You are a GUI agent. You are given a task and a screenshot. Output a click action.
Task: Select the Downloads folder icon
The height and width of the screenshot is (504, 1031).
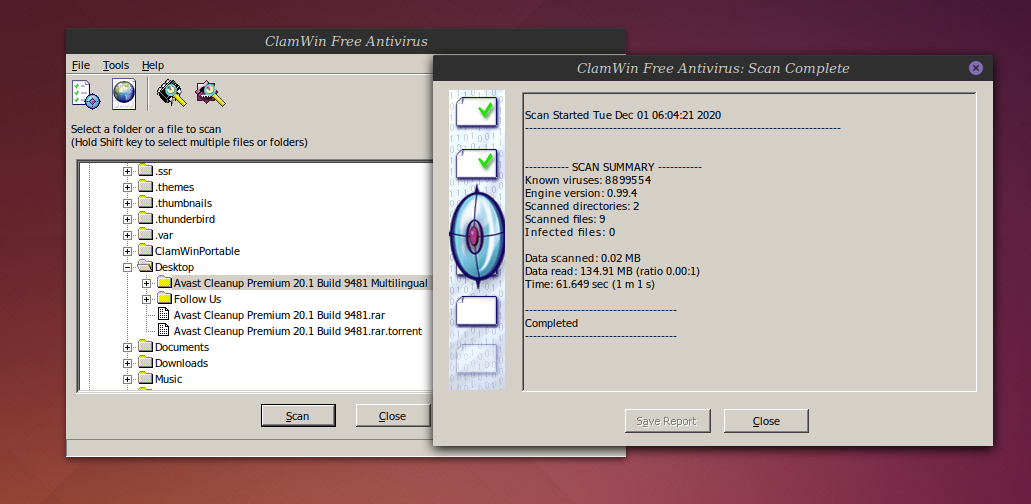click(x=145, y=363)
